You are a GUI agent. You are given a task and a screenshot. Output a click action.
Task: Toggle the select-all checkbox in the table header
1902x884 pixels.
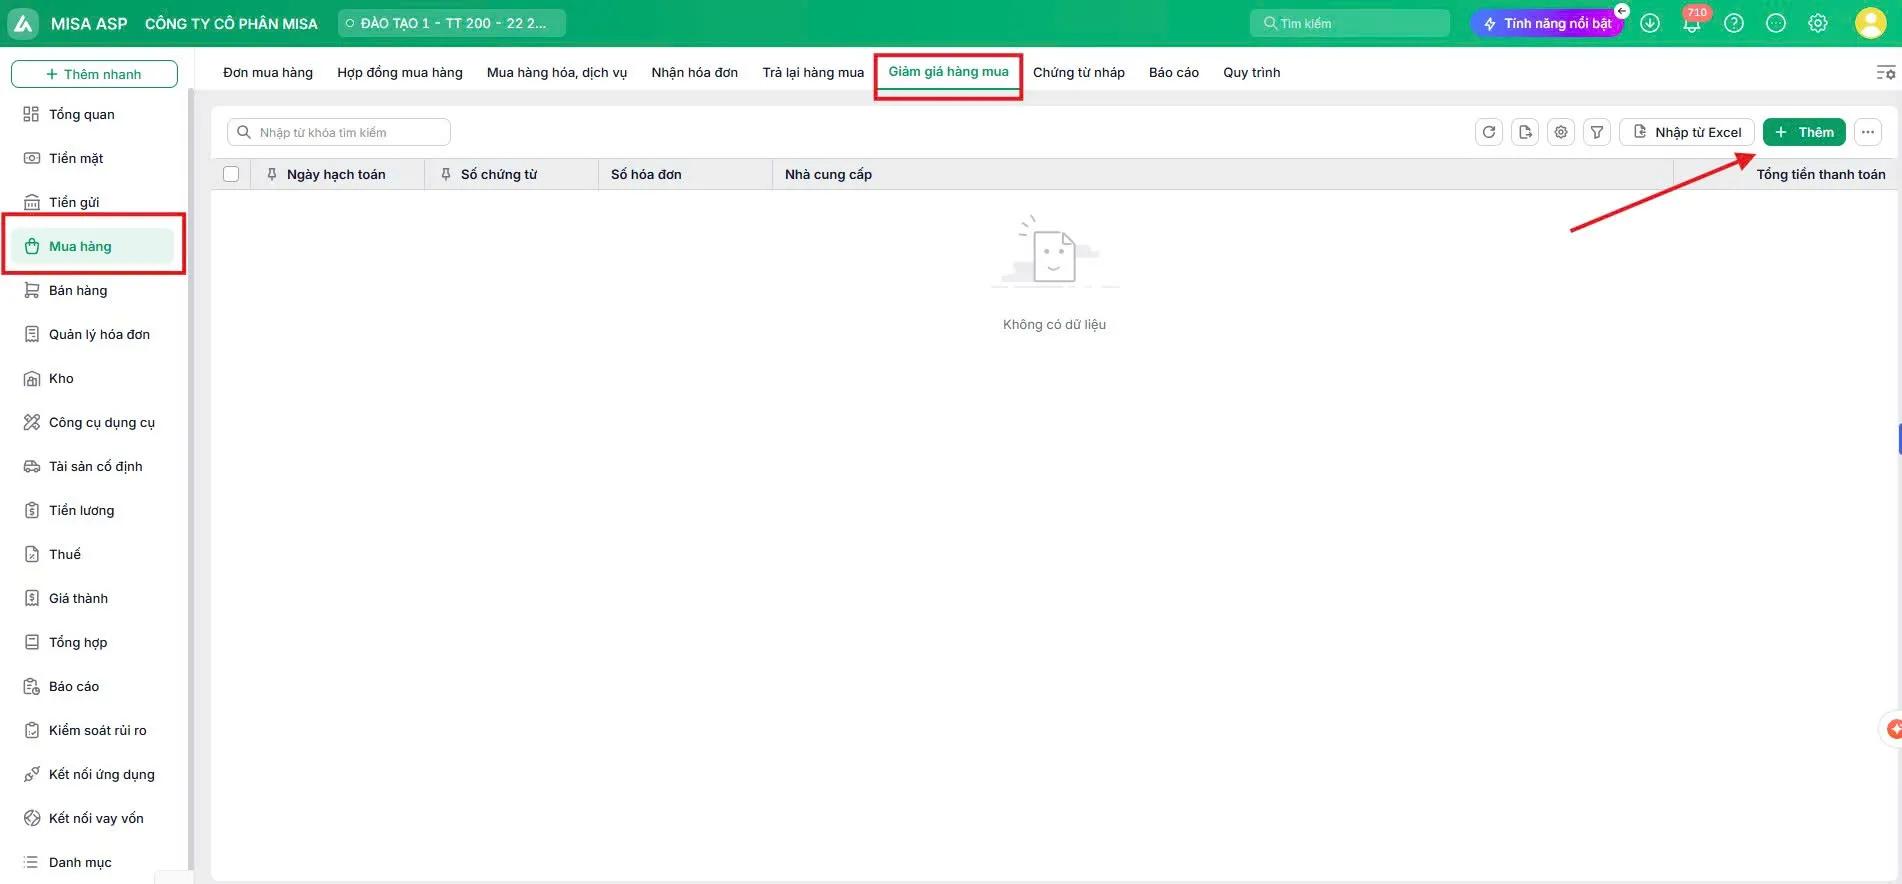point(231,174)
